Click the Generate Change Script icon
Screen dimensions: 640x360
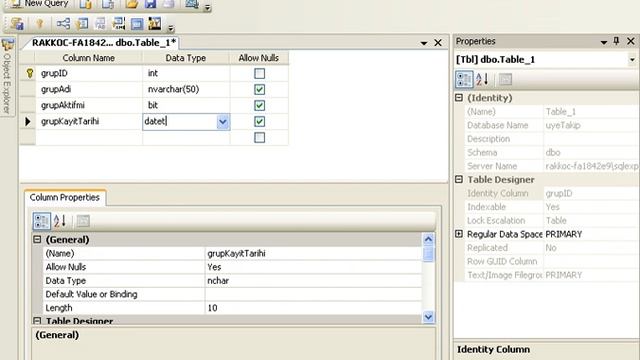17,24
